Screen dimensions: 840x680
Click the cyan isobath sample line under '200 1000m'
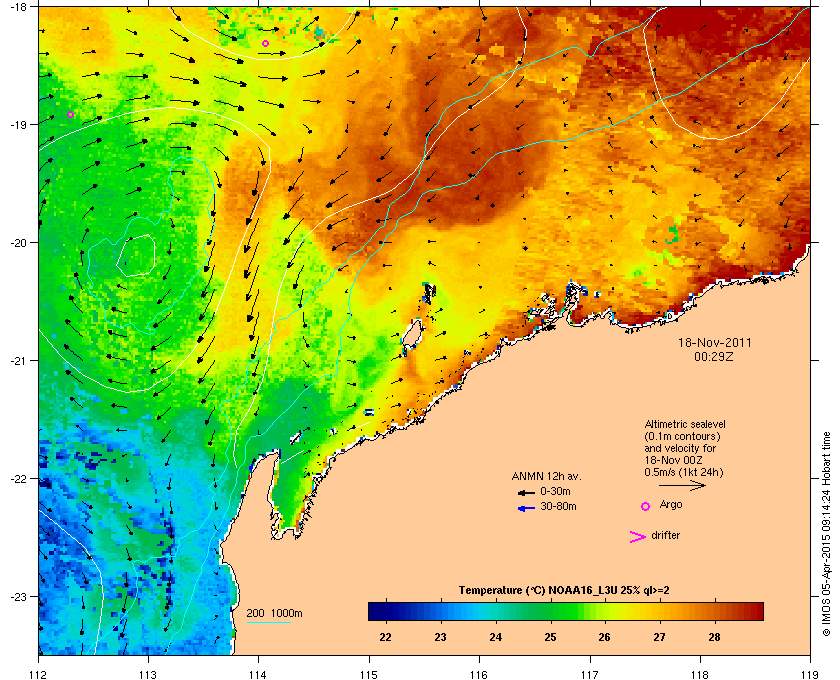[268, 623]
